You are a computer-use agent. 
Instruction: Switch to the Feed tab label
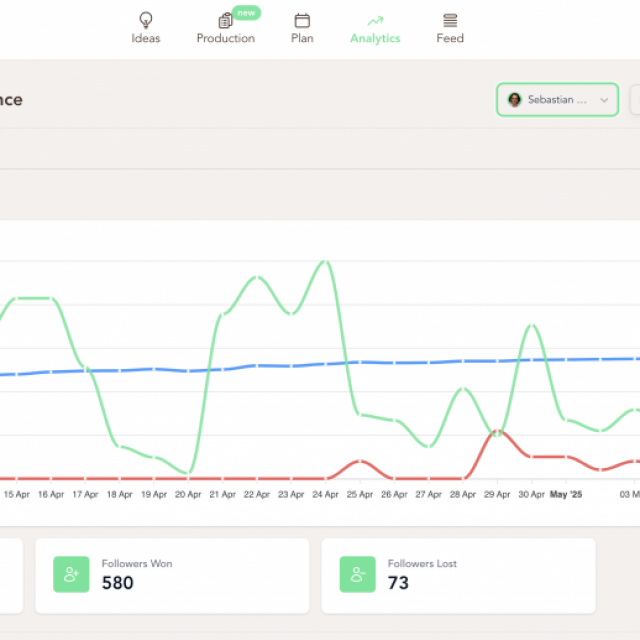click(x=450, y=39)
